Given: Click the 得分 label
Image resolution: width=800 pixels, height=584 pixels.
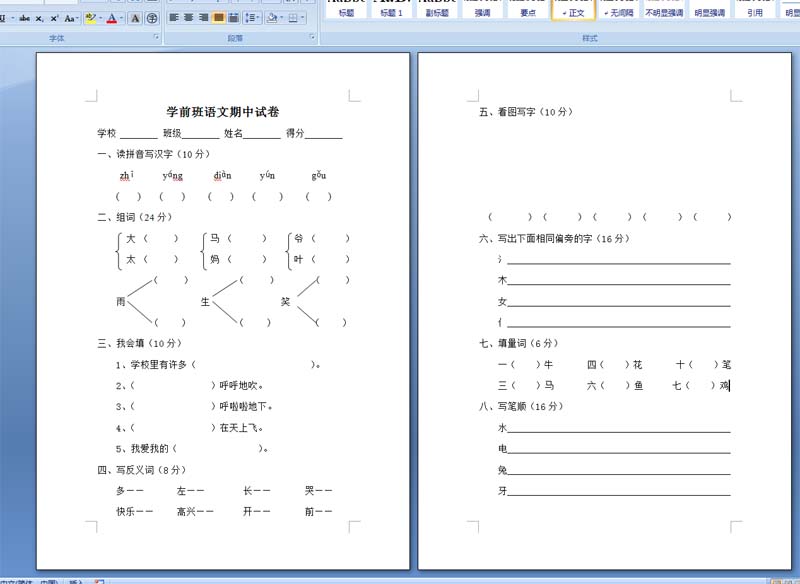Looking at the screenshot, I should coord(295,133).
